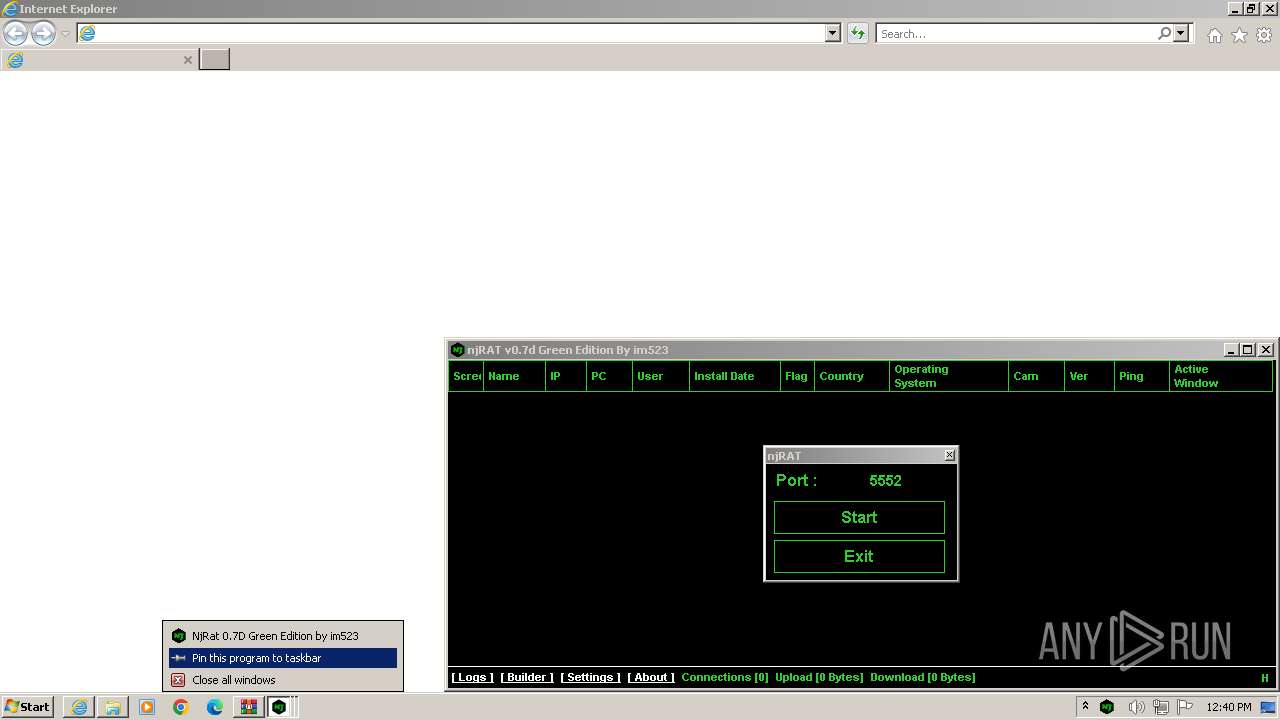This screenshot has height=720, width=1280.
Task: Sort by Cam column header
Action: tap(1036, 376)
